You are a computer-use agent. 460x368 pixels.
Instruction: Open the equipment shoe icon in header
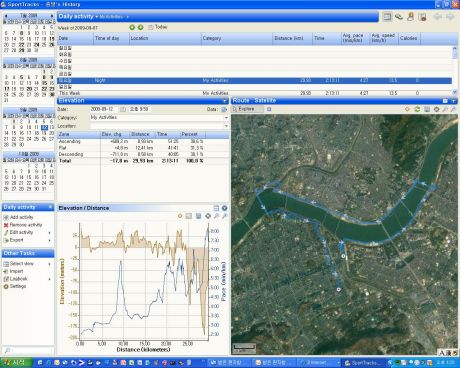pos(399,16)
